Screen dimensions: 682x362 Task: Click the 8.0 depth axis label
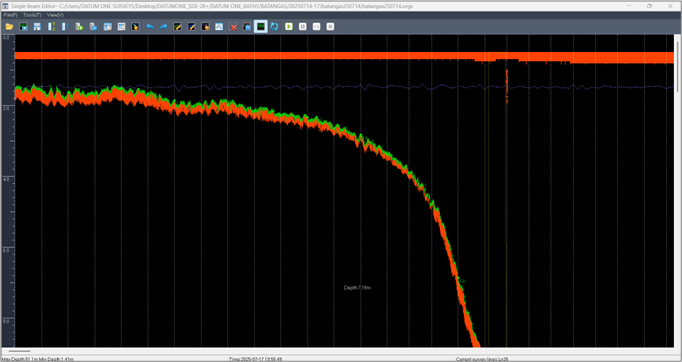(x=6, y=320)
